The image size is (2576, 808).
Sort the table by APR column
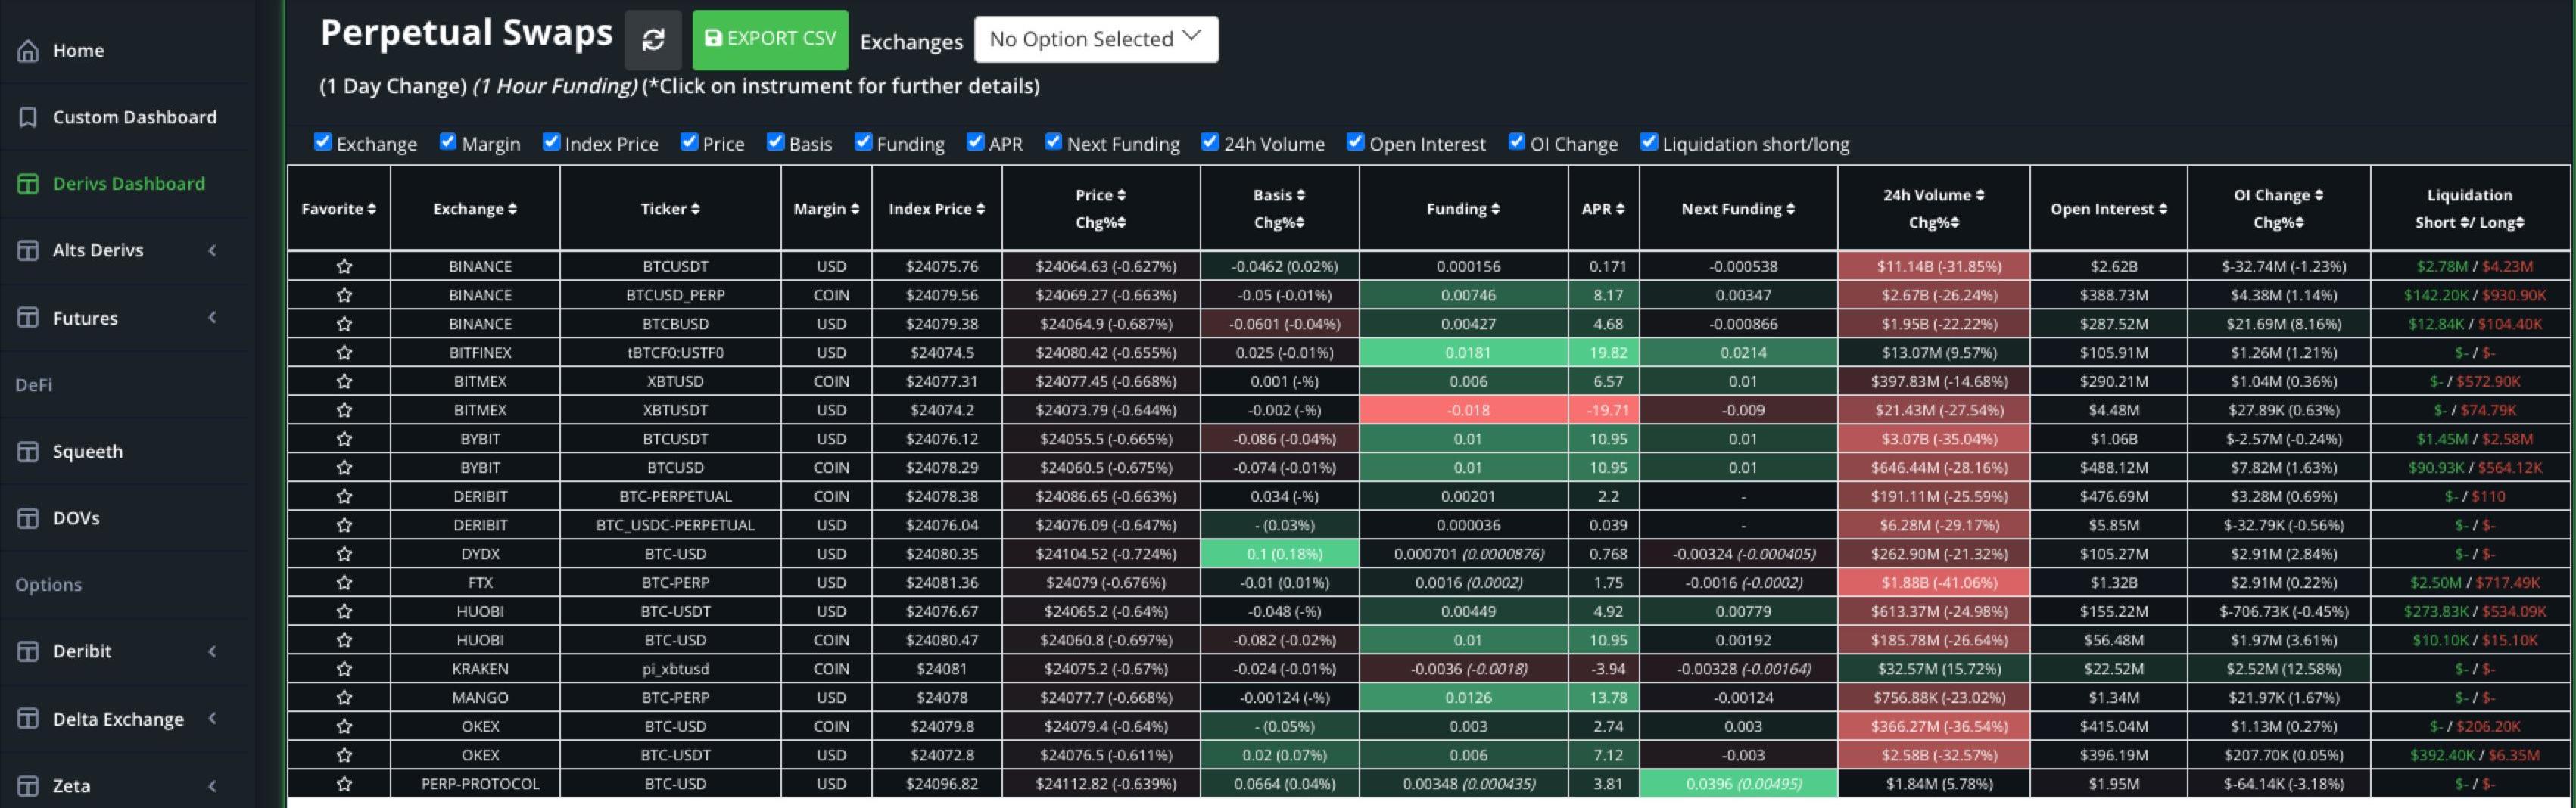pyautogui.click(x=1602, y=209)
